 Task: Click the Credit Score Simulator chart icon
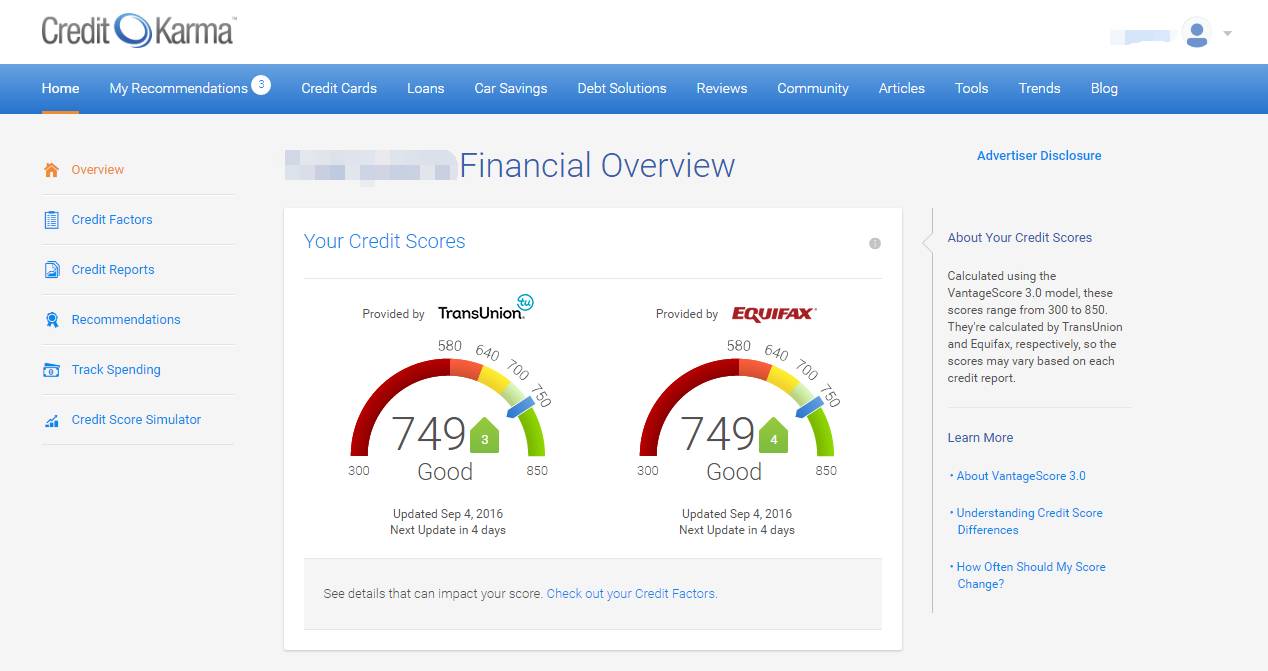coord(52,420)
